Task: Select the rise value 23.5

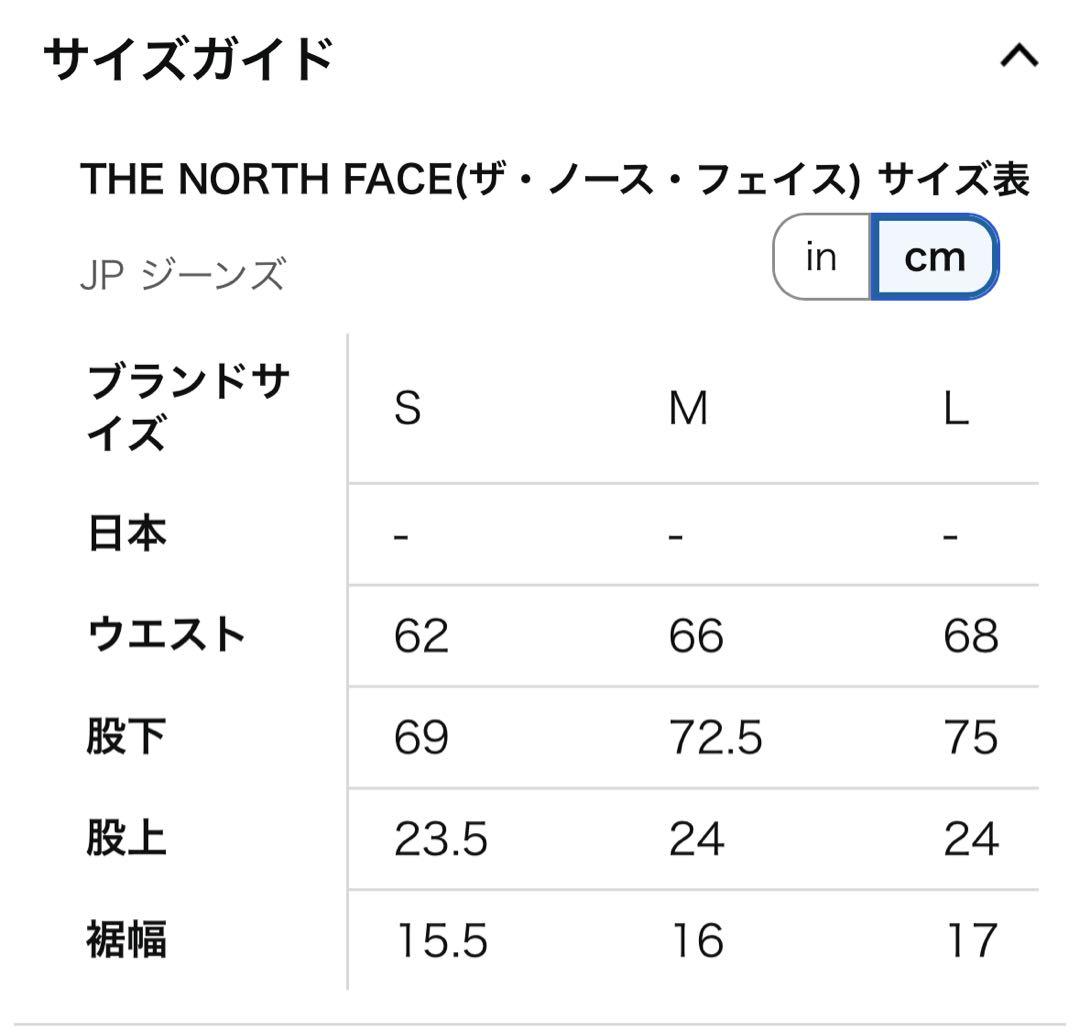Action: [x=440, y=839]
